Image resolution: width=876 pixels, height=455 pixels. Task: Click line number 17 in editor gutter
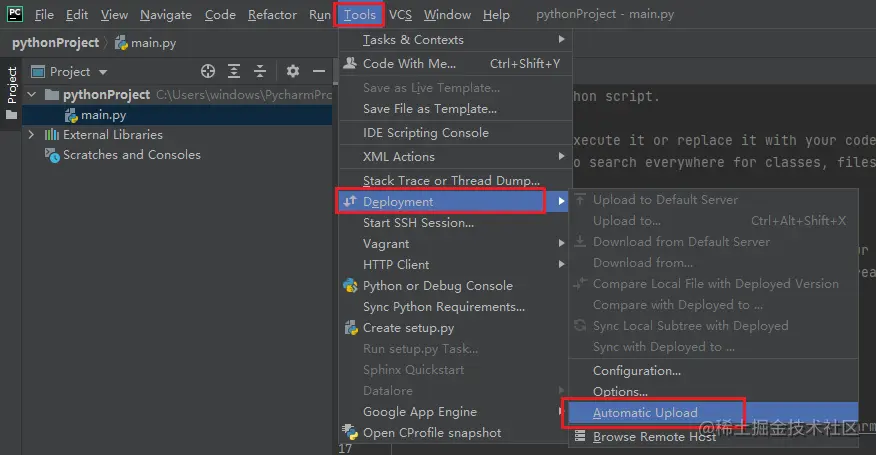click(x=345, y=448)
